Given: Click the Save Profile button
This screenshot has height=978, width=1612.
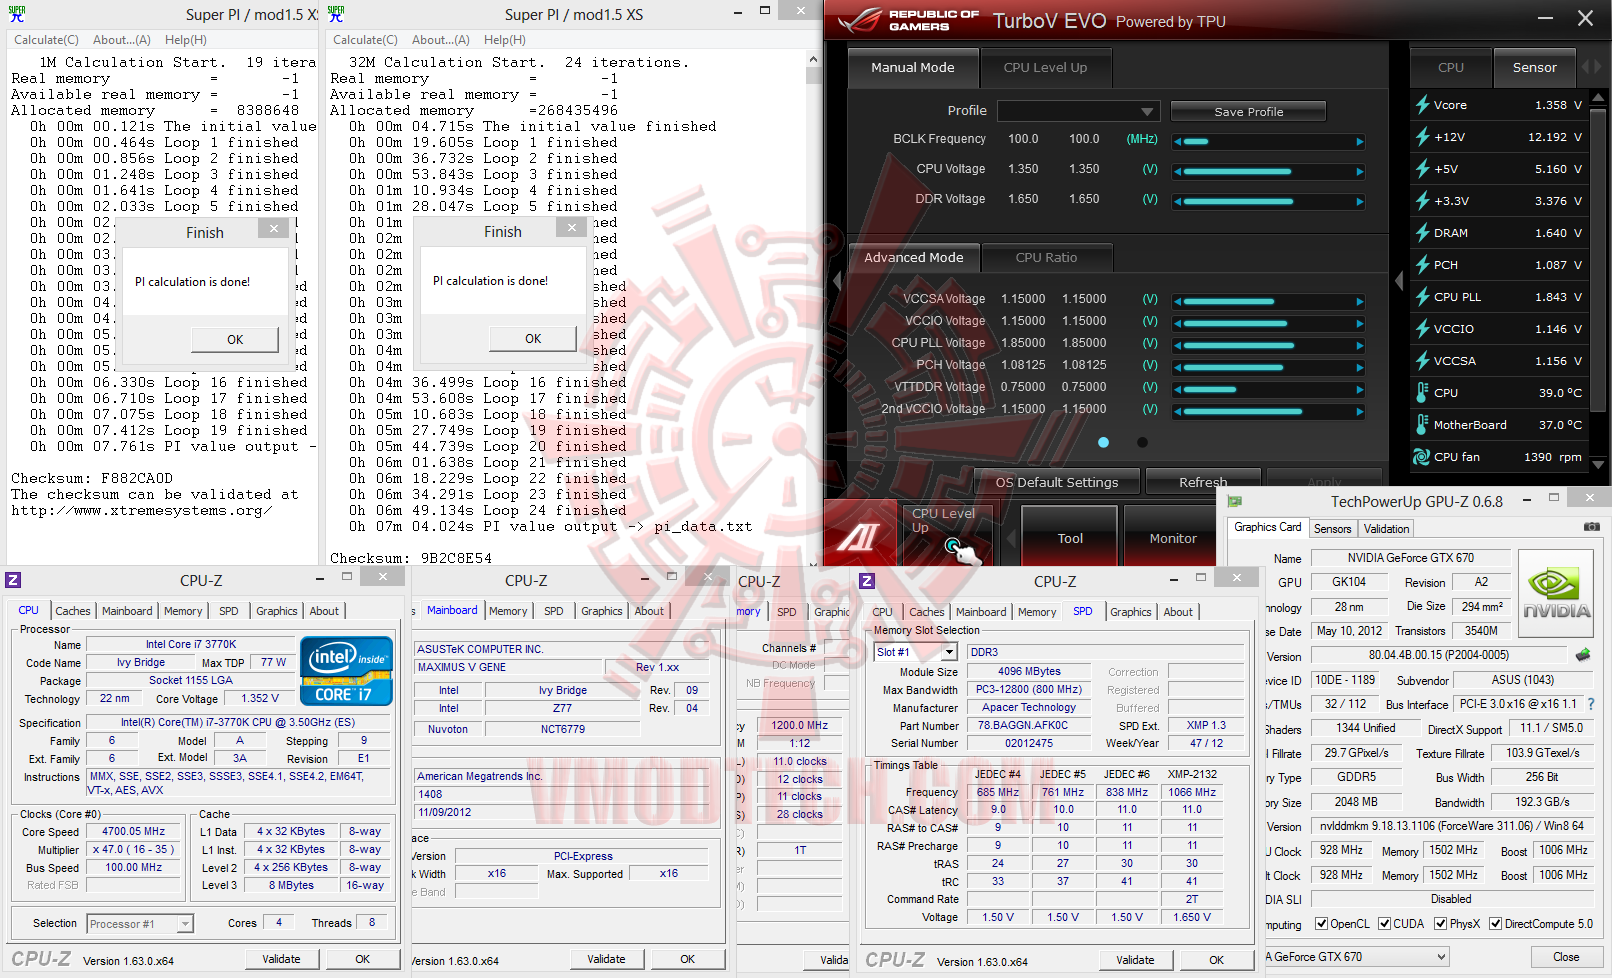Looking at the screenshot, I should (1249, 112).
